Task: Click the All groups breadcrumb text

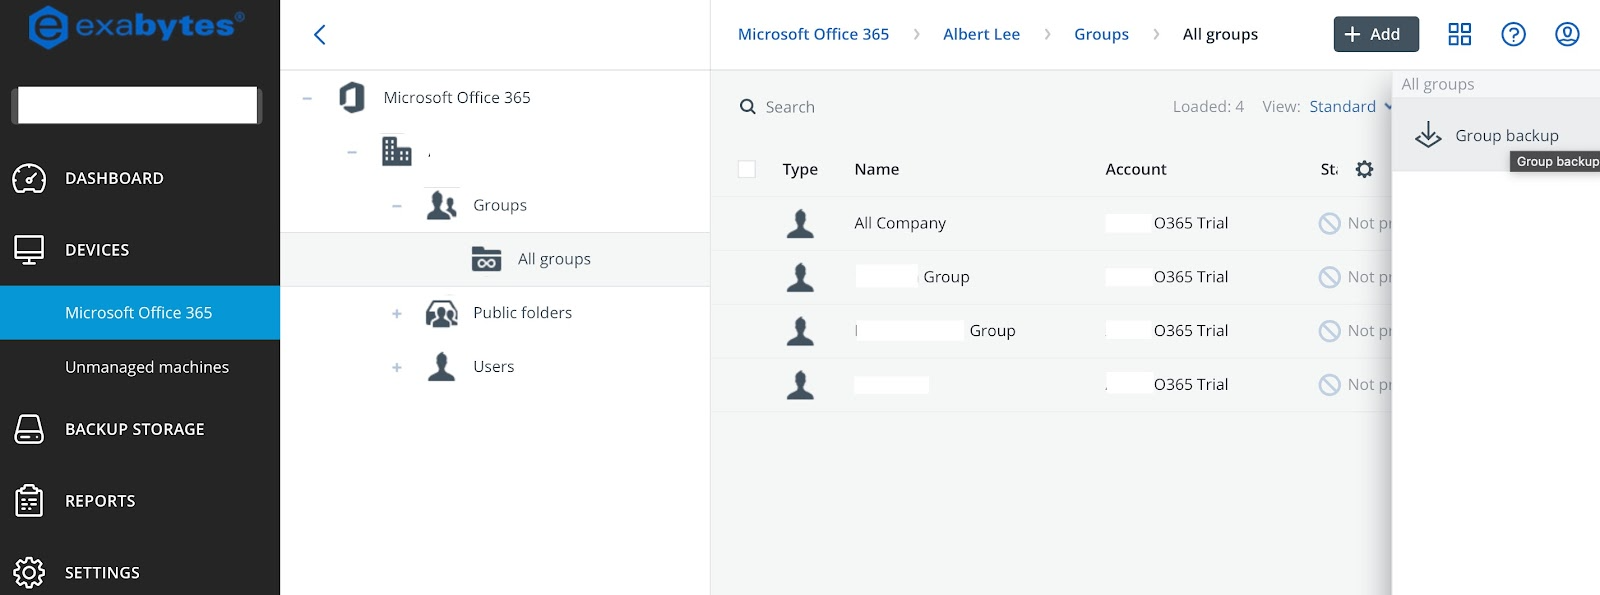Action: (1220, 34)
